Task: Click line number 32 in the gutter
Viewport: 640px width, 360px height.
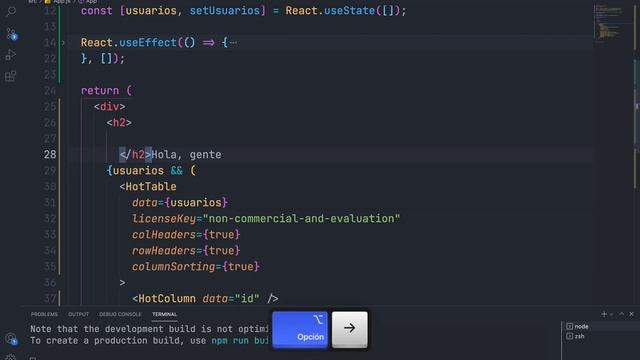Action: tap(50, 219)
